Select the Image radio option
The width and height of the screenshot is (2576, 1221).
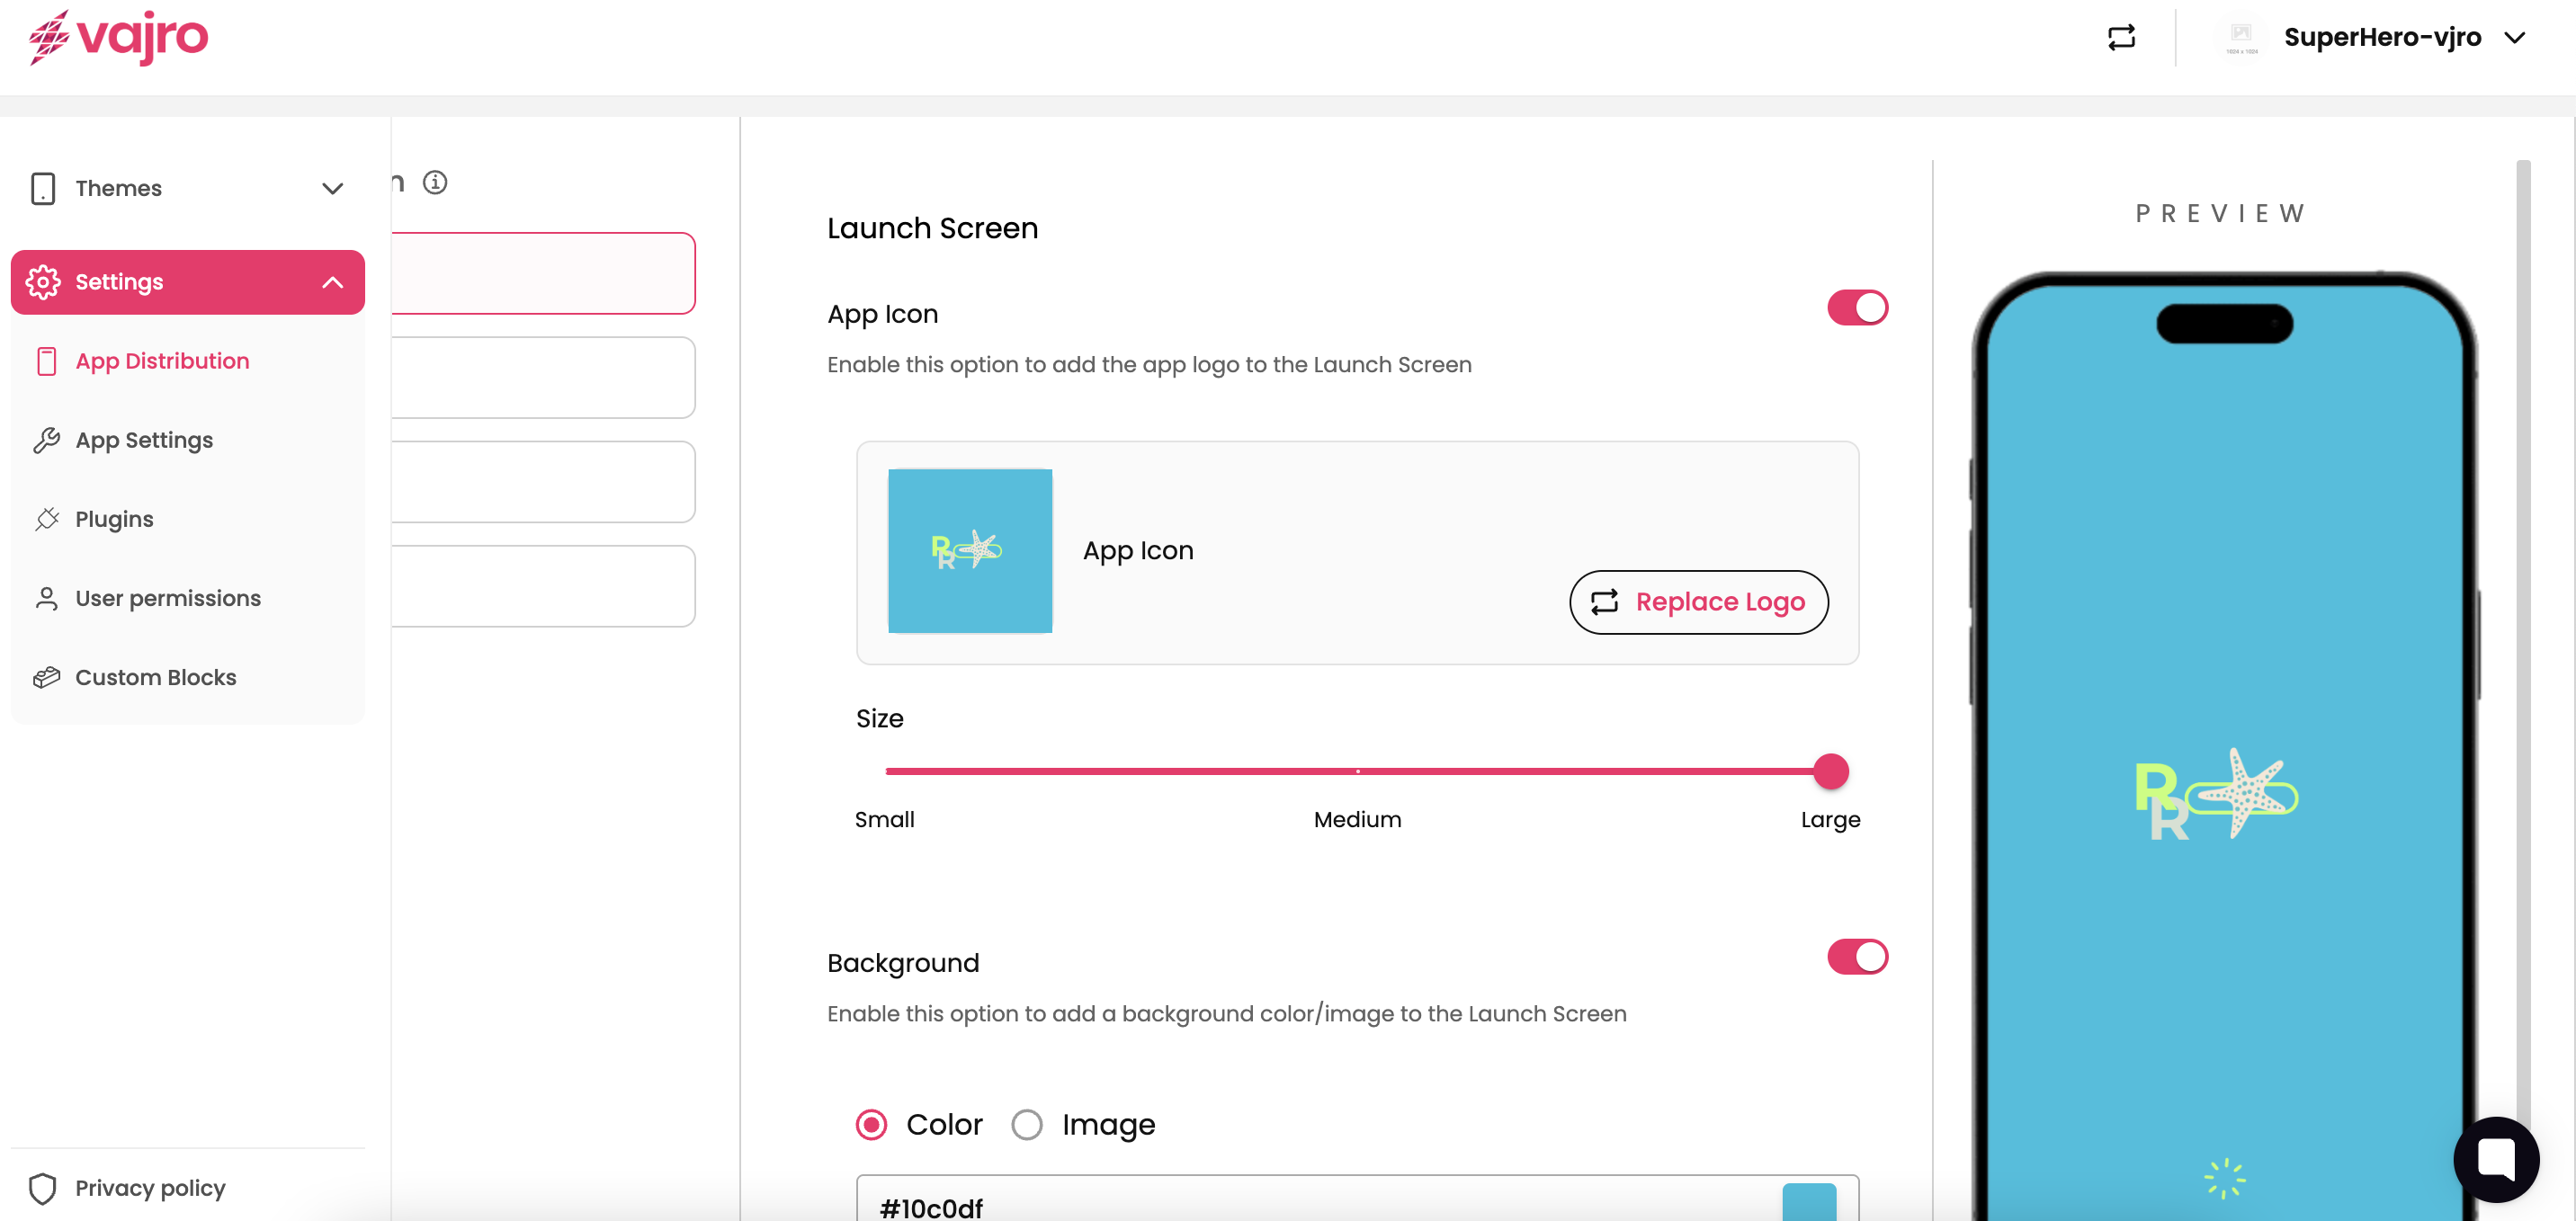click(1026, 1124)
